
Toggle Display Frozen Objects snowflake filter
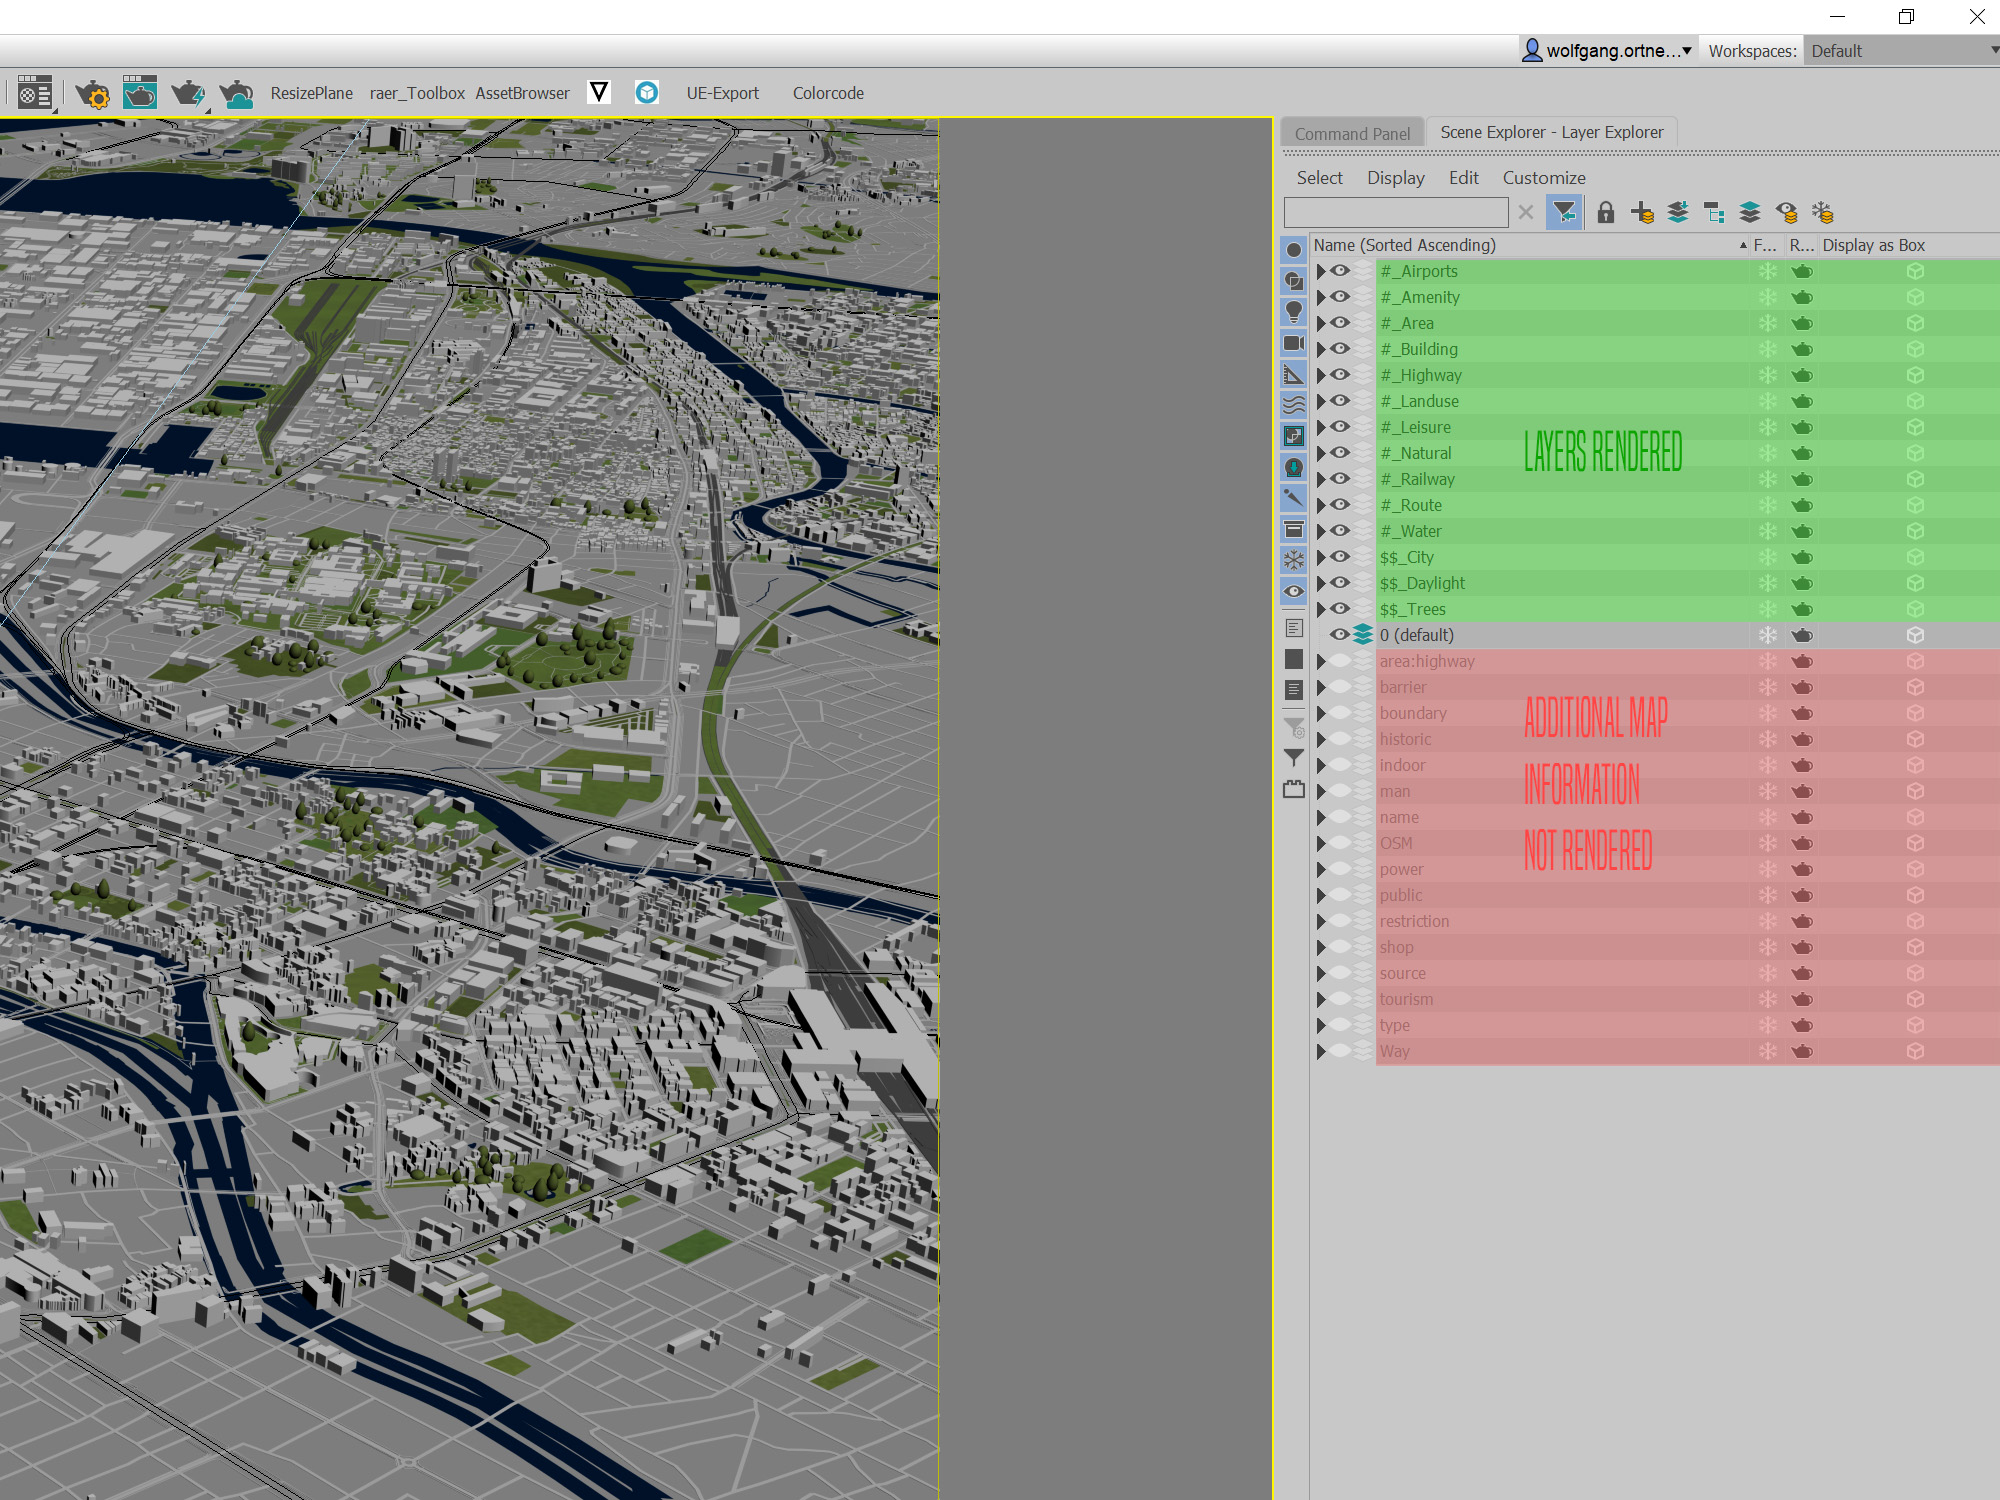pyautogui.click(x=1294, y=560)
